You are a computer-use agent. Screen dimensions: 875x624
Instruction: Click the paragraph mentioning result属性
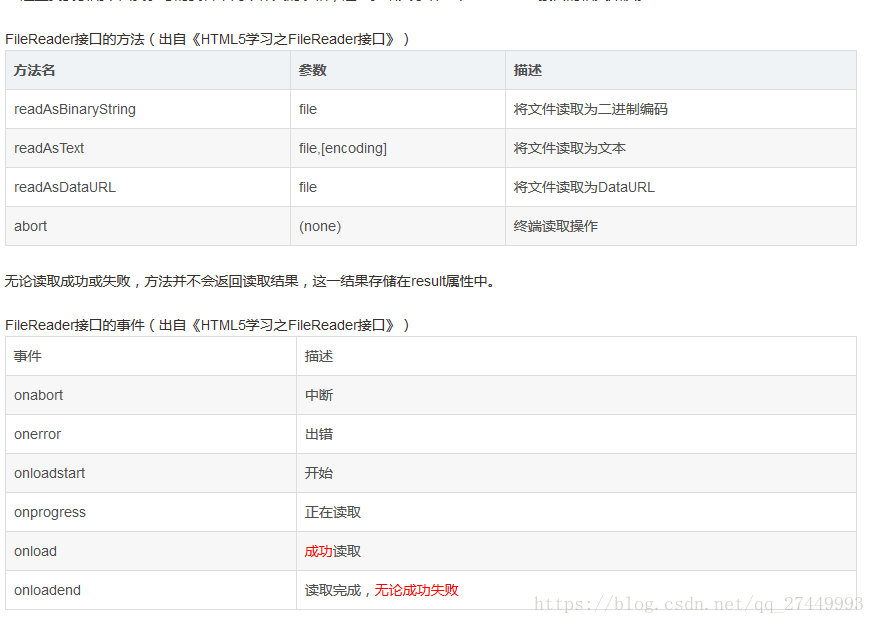[249, 281]
